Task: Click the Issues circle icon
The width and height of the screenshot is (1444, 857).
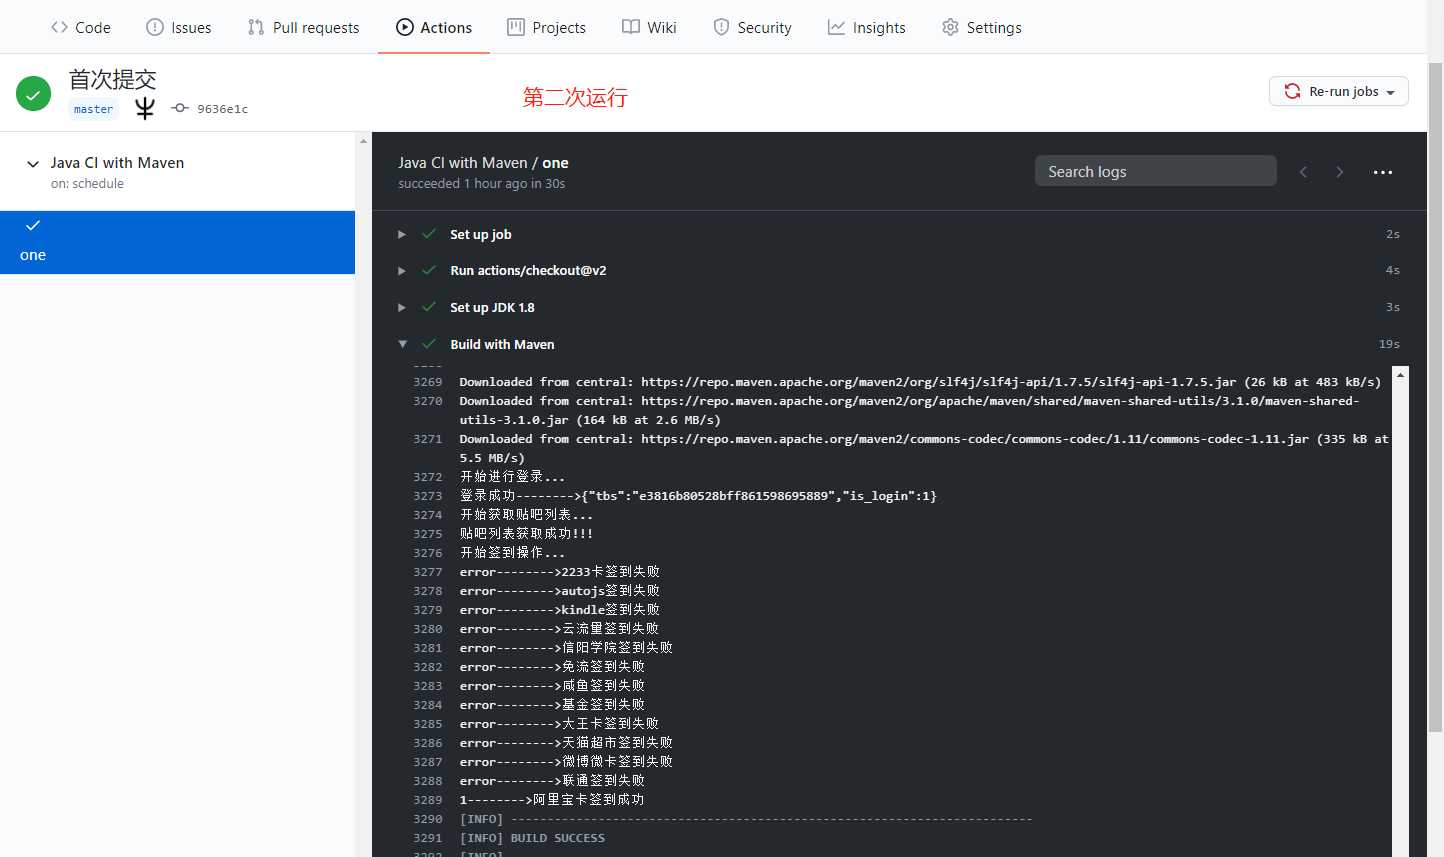Action: [155, 28]
